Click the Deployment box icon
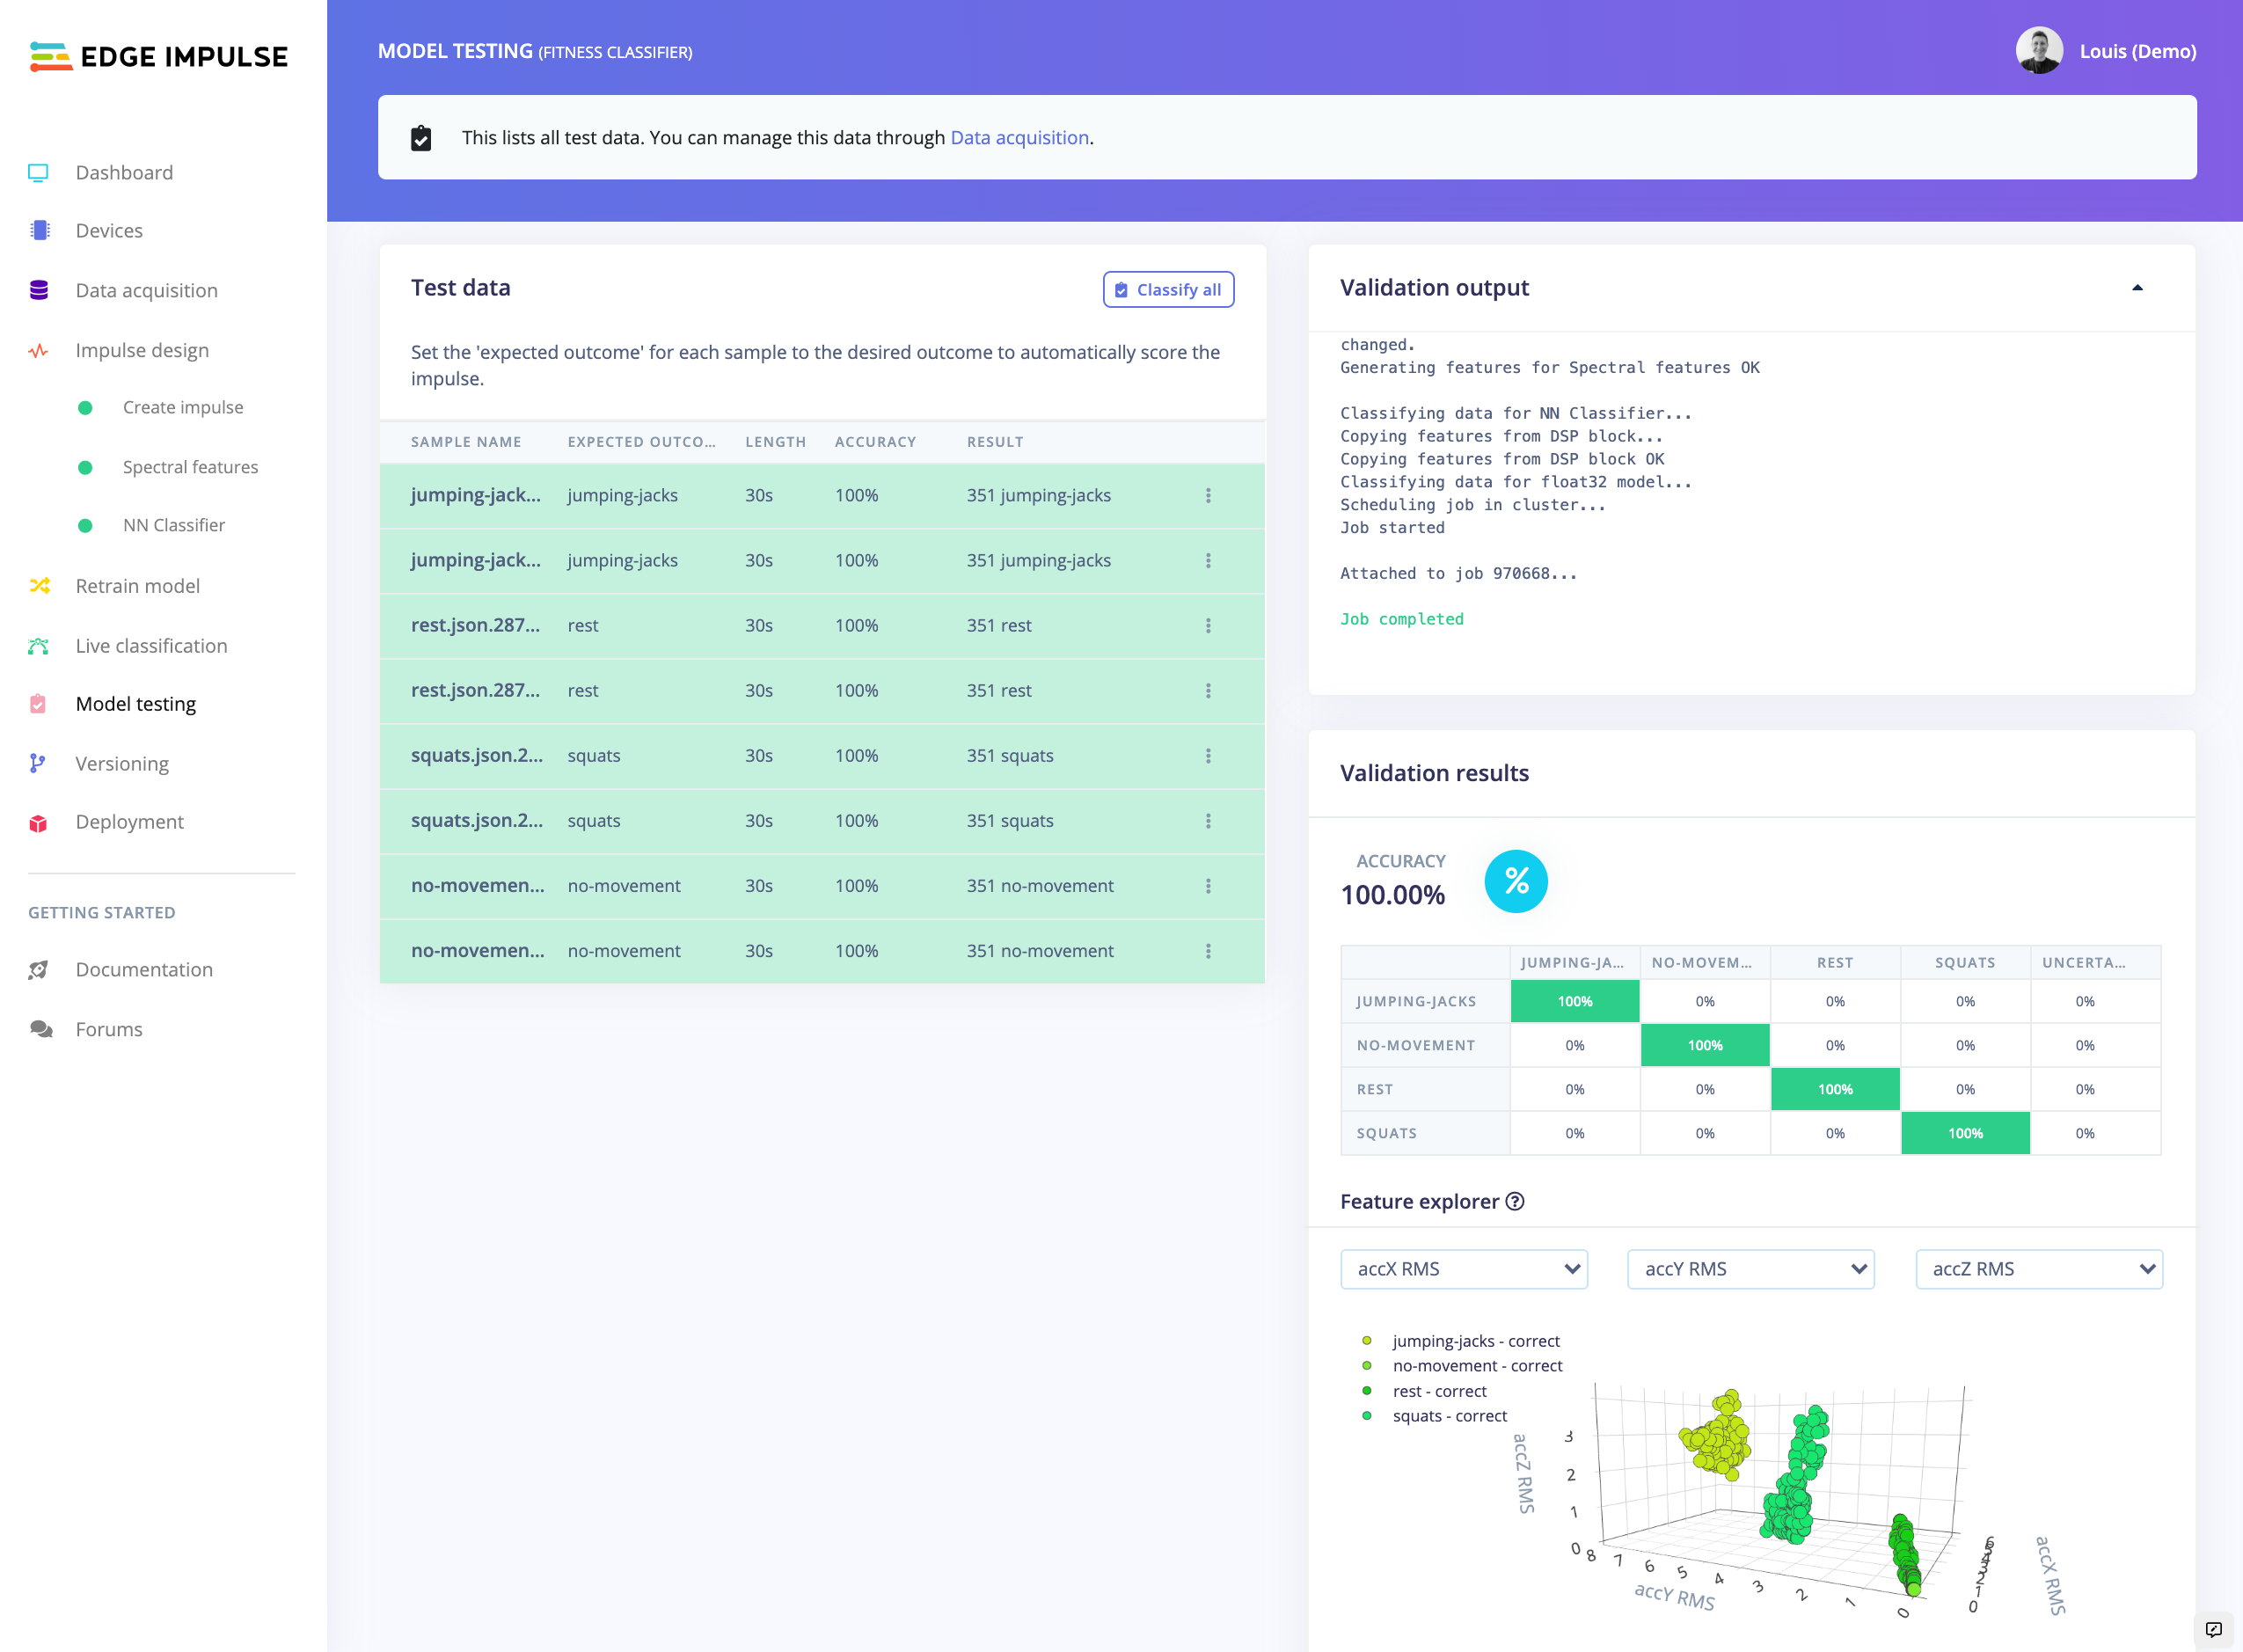The image size is (2243, 1652). (x=38, y=823)
